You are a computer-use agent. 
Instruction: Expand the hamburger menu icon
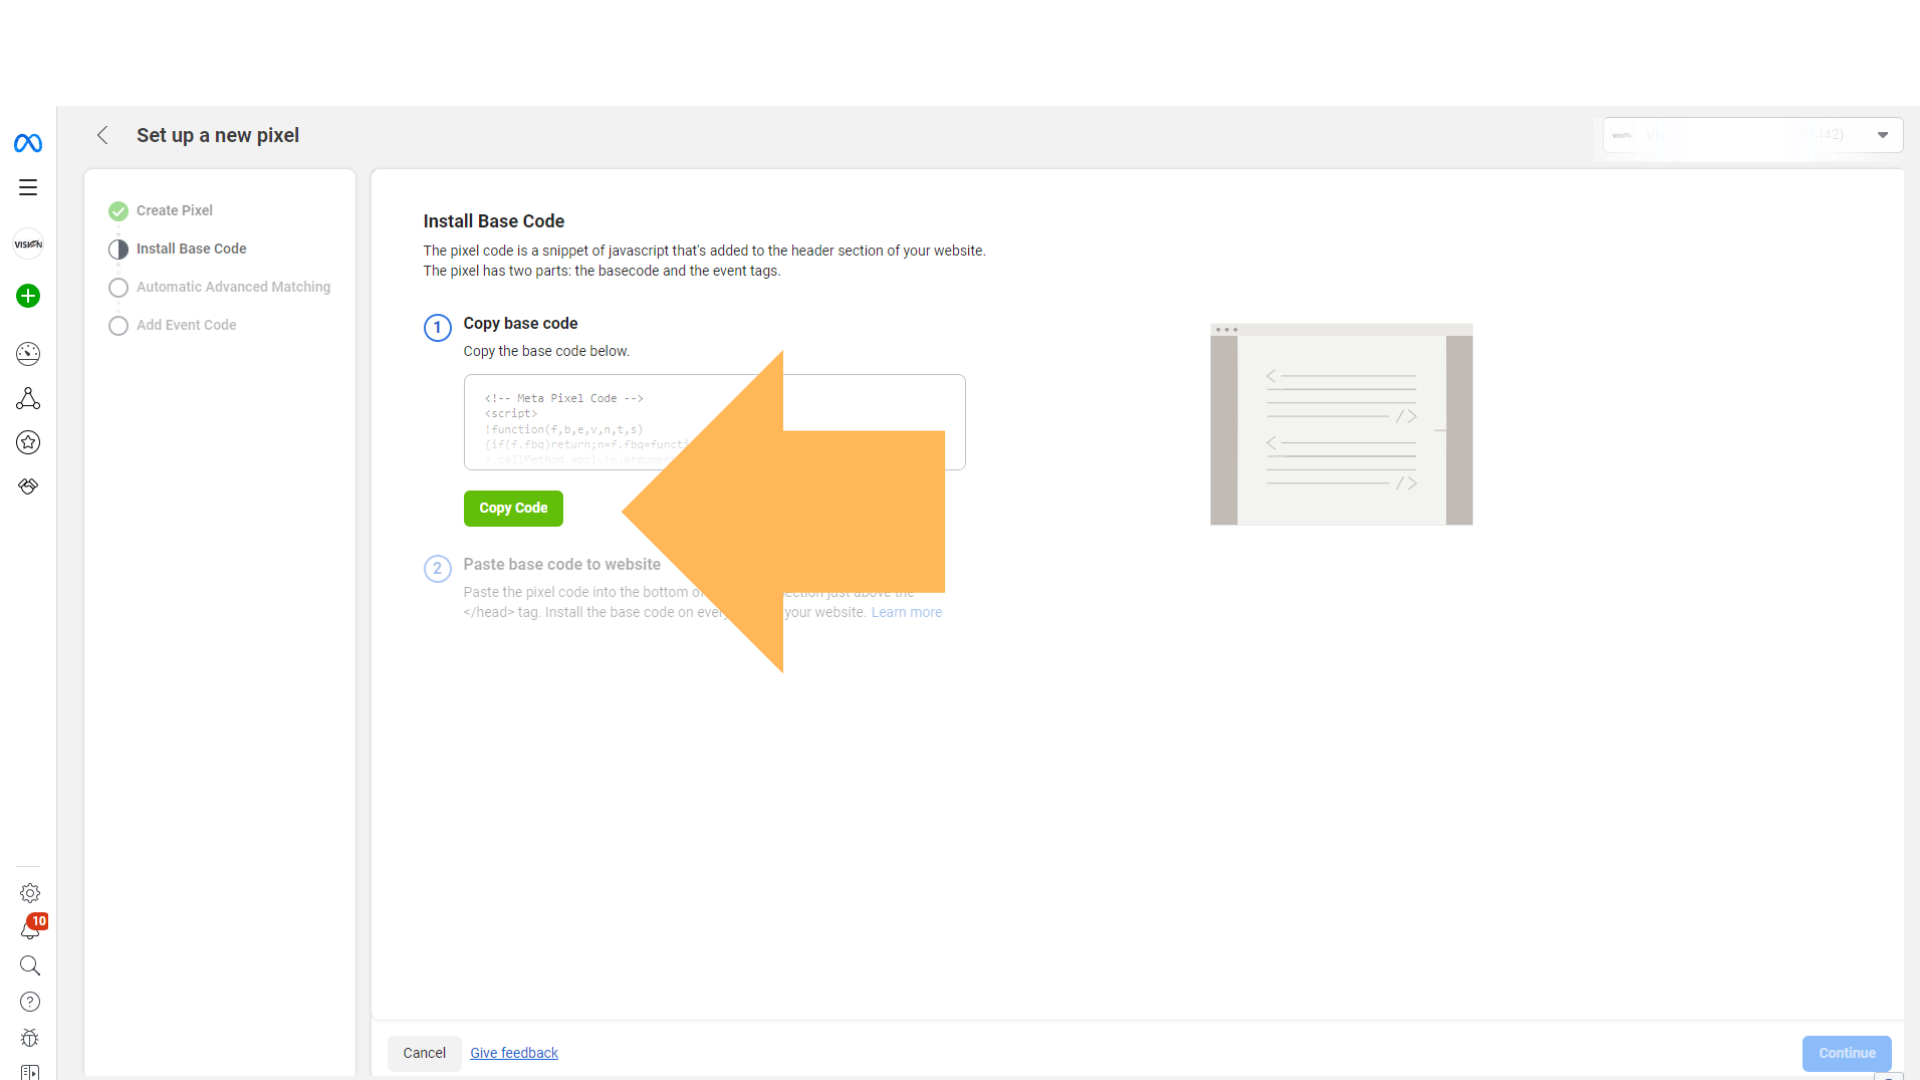pyautogui.click(x=29, y=187)
